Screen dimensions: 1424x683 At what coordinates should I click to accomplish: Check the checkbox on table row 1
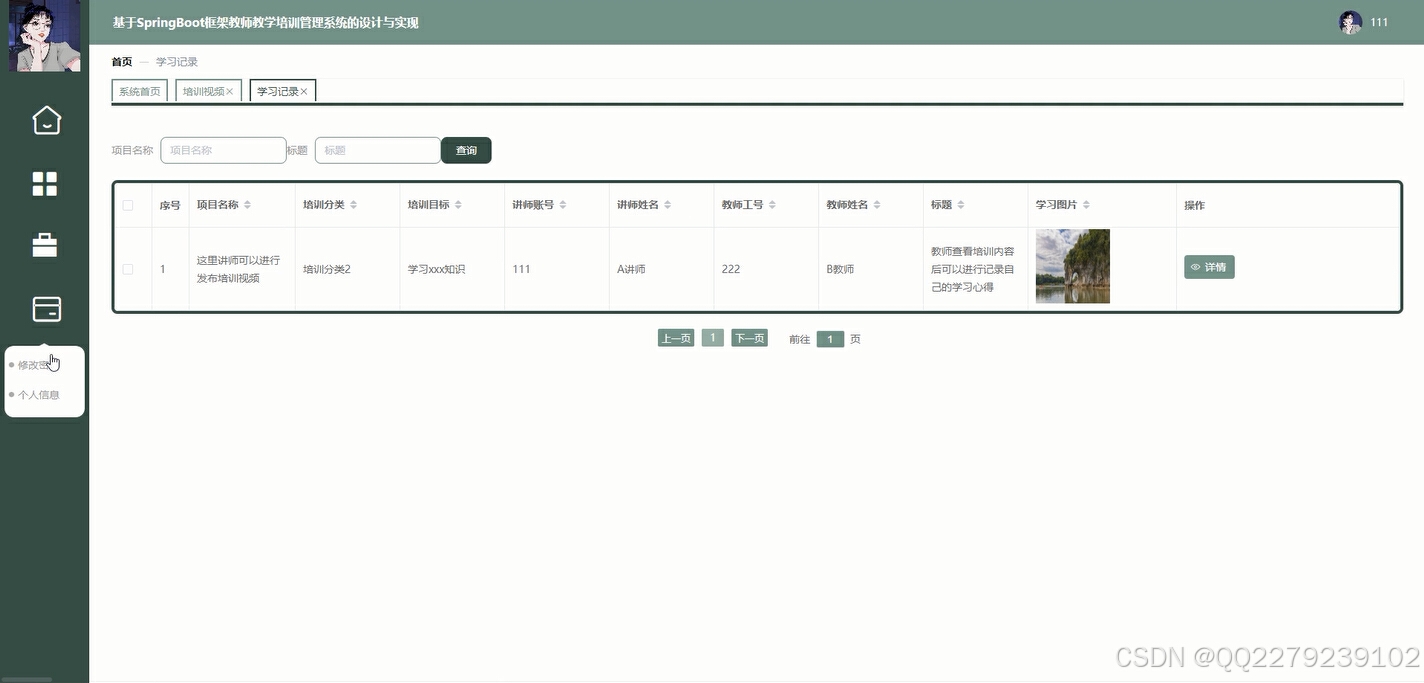click(127, 269)
